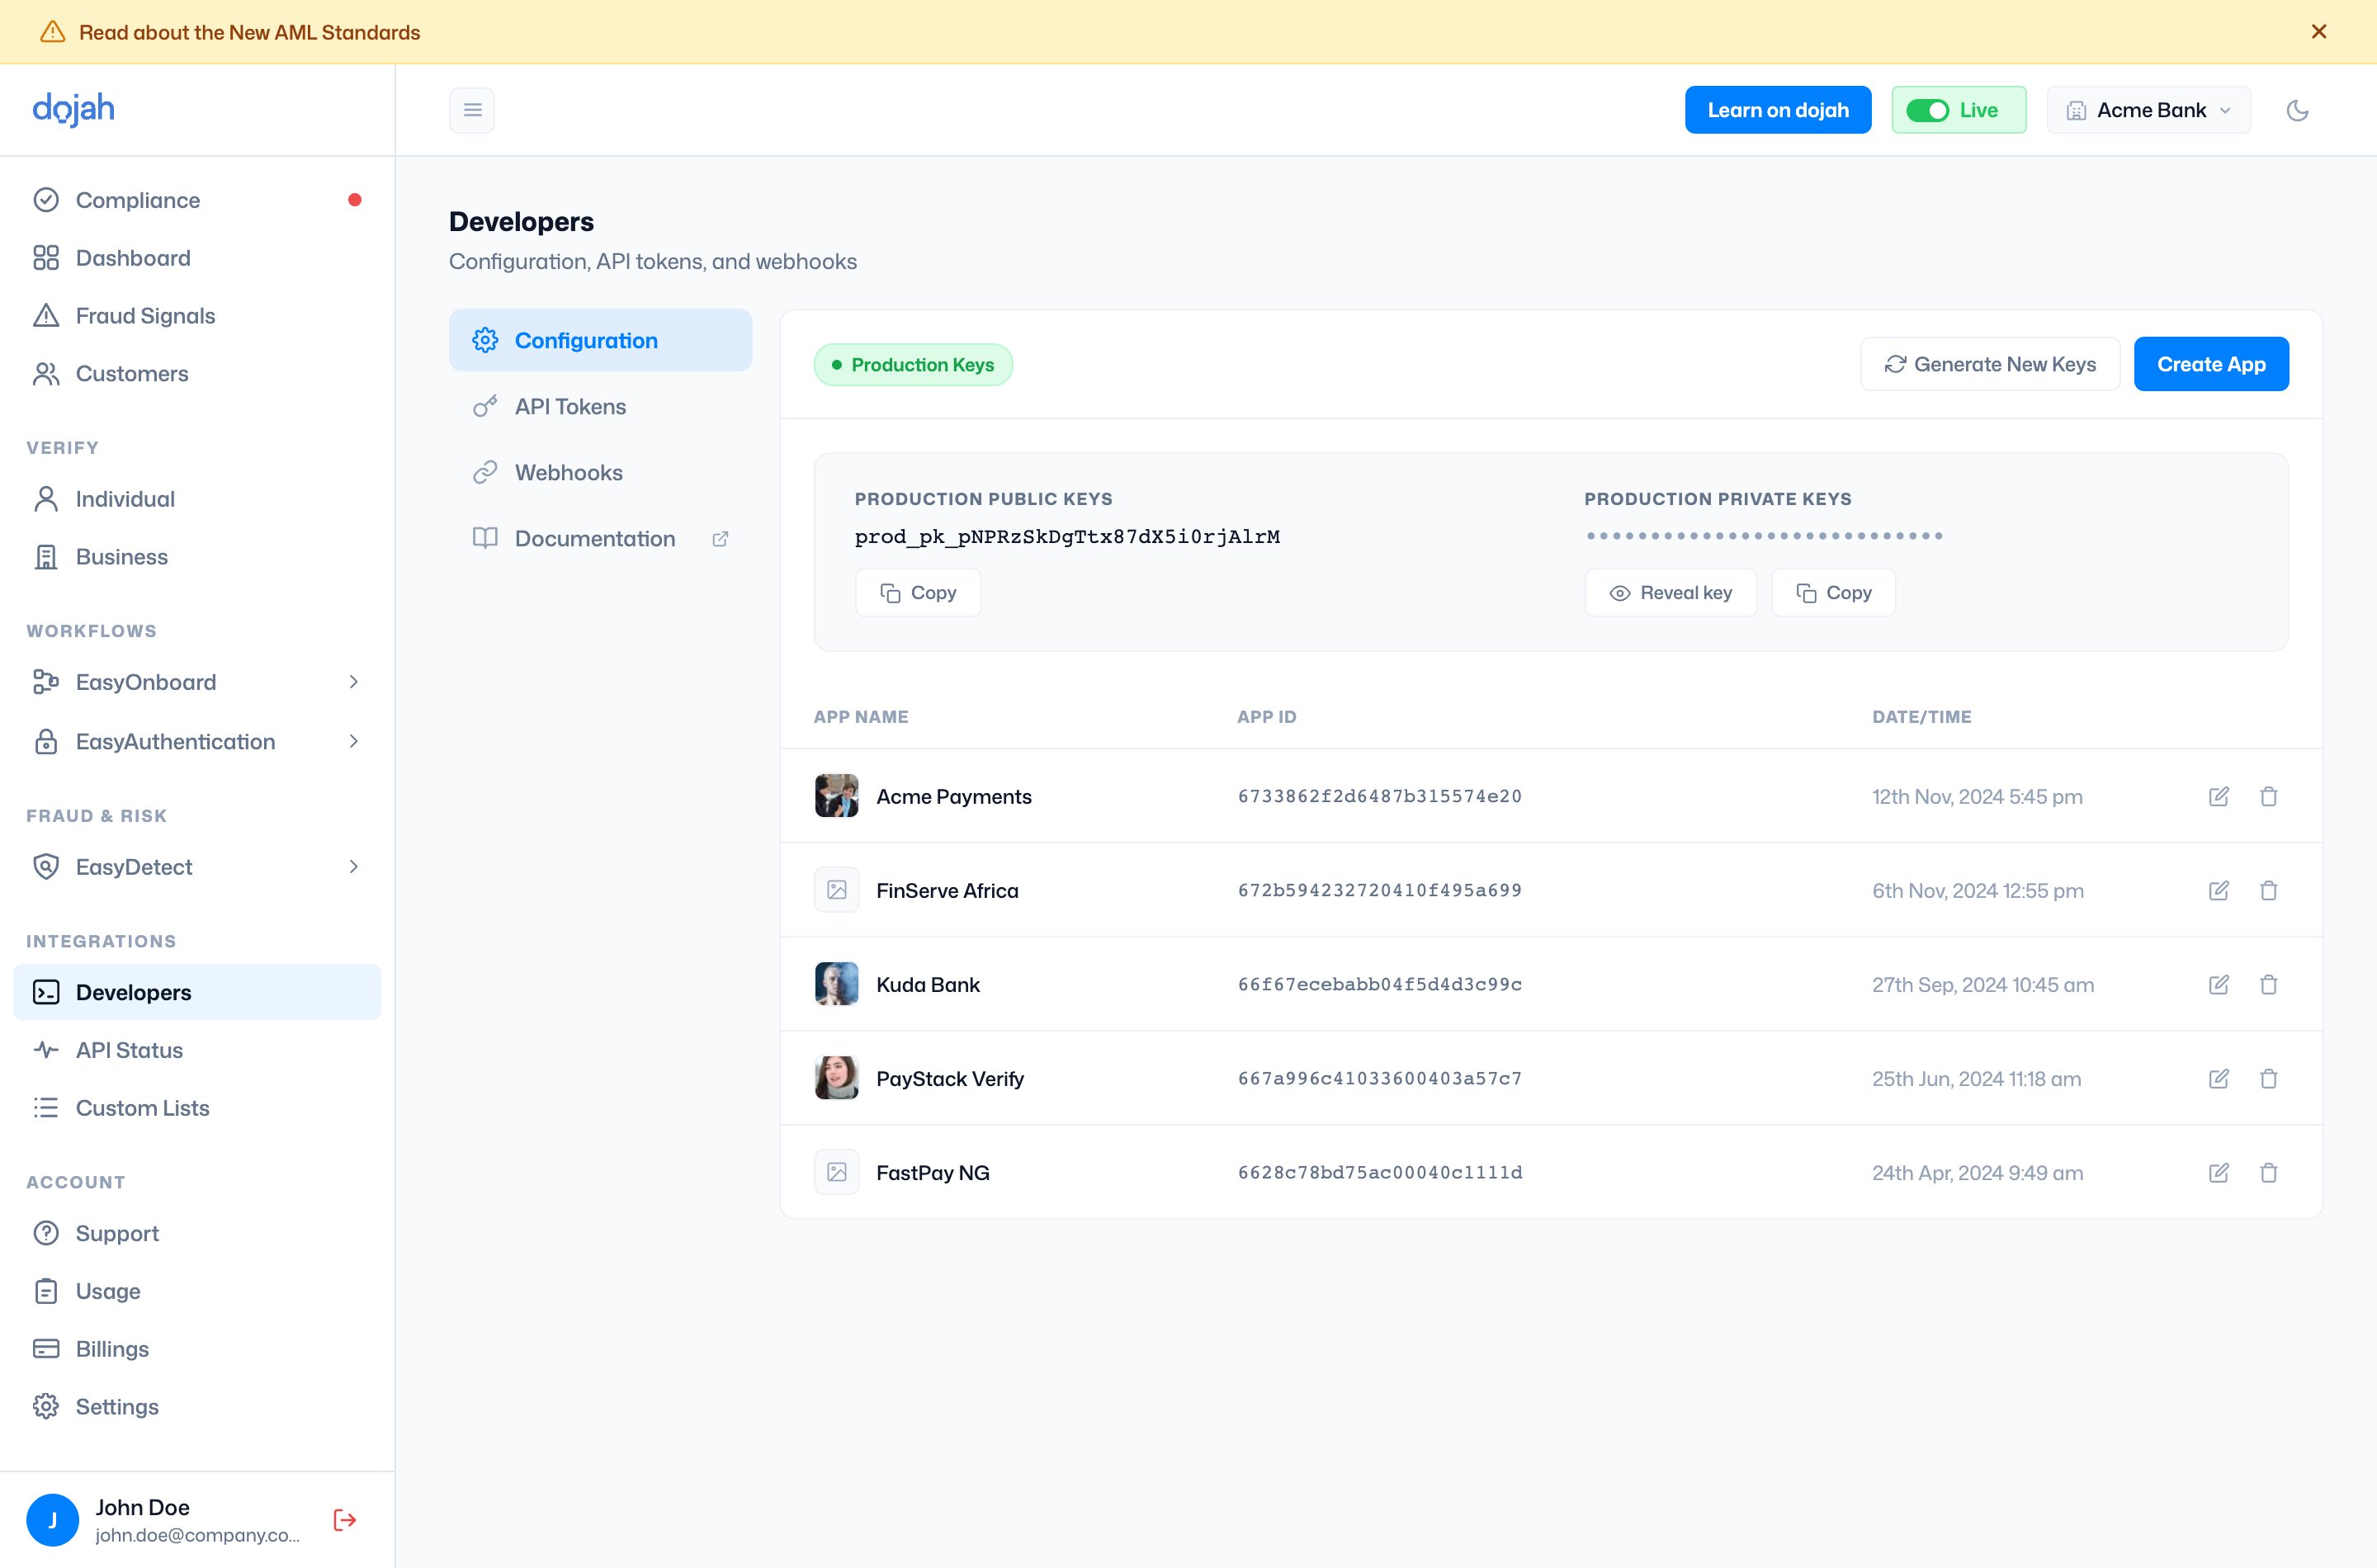Click Generate New Keys

[1990, 364]
